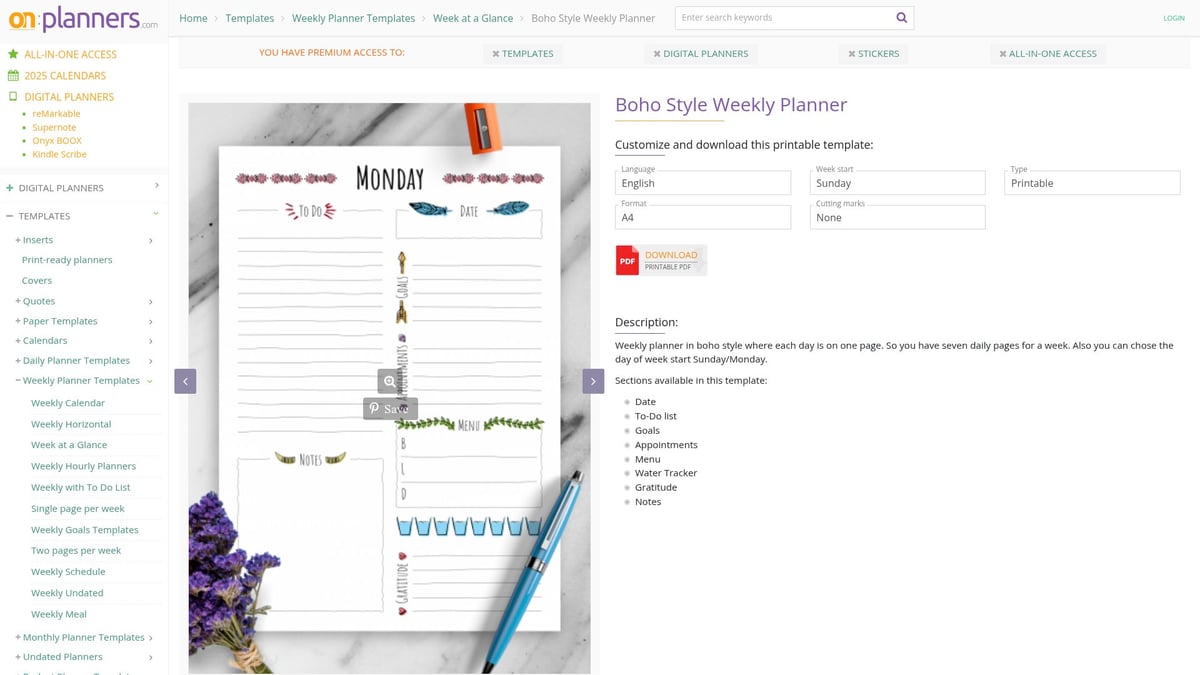Click the Pinterest Save button

(x=390, y=408)
